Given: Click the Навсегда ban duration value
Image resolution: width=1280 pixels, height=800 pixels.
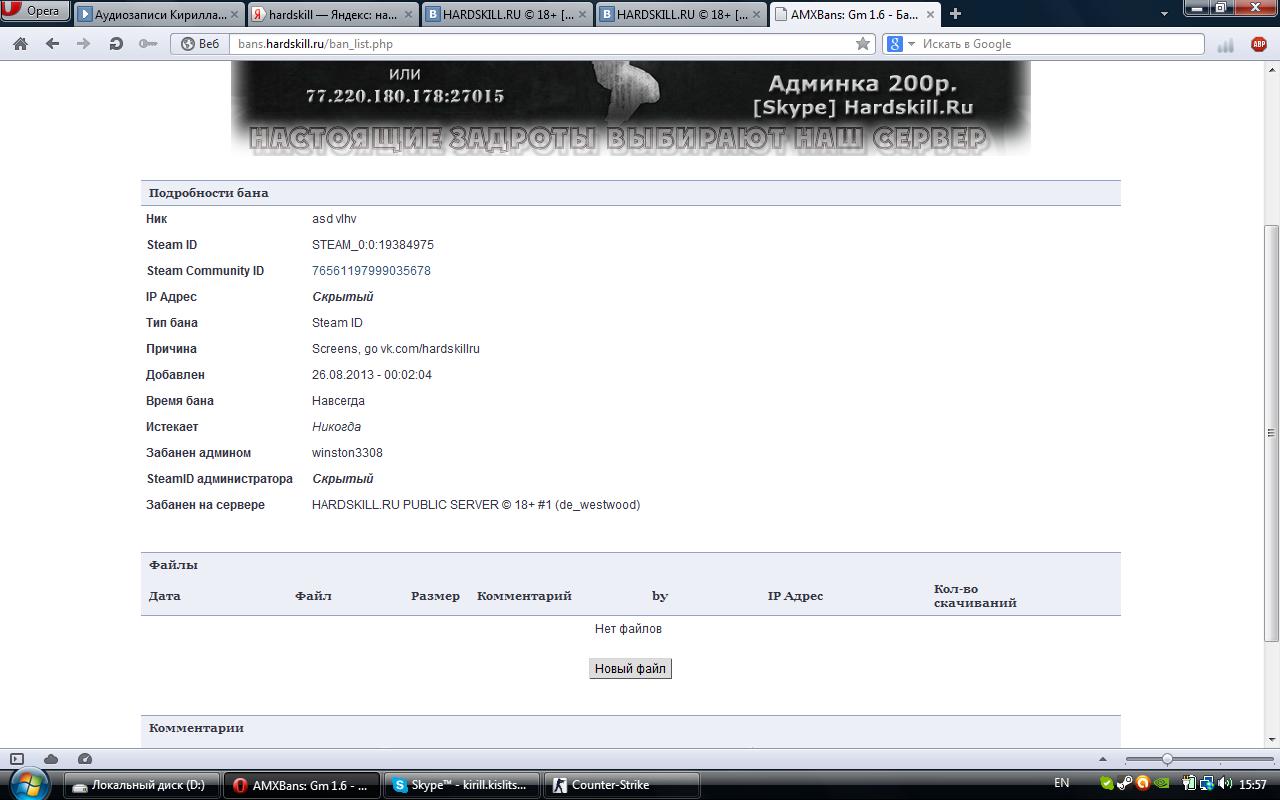Looking at the screenshot, I should [x=338, y=401].
